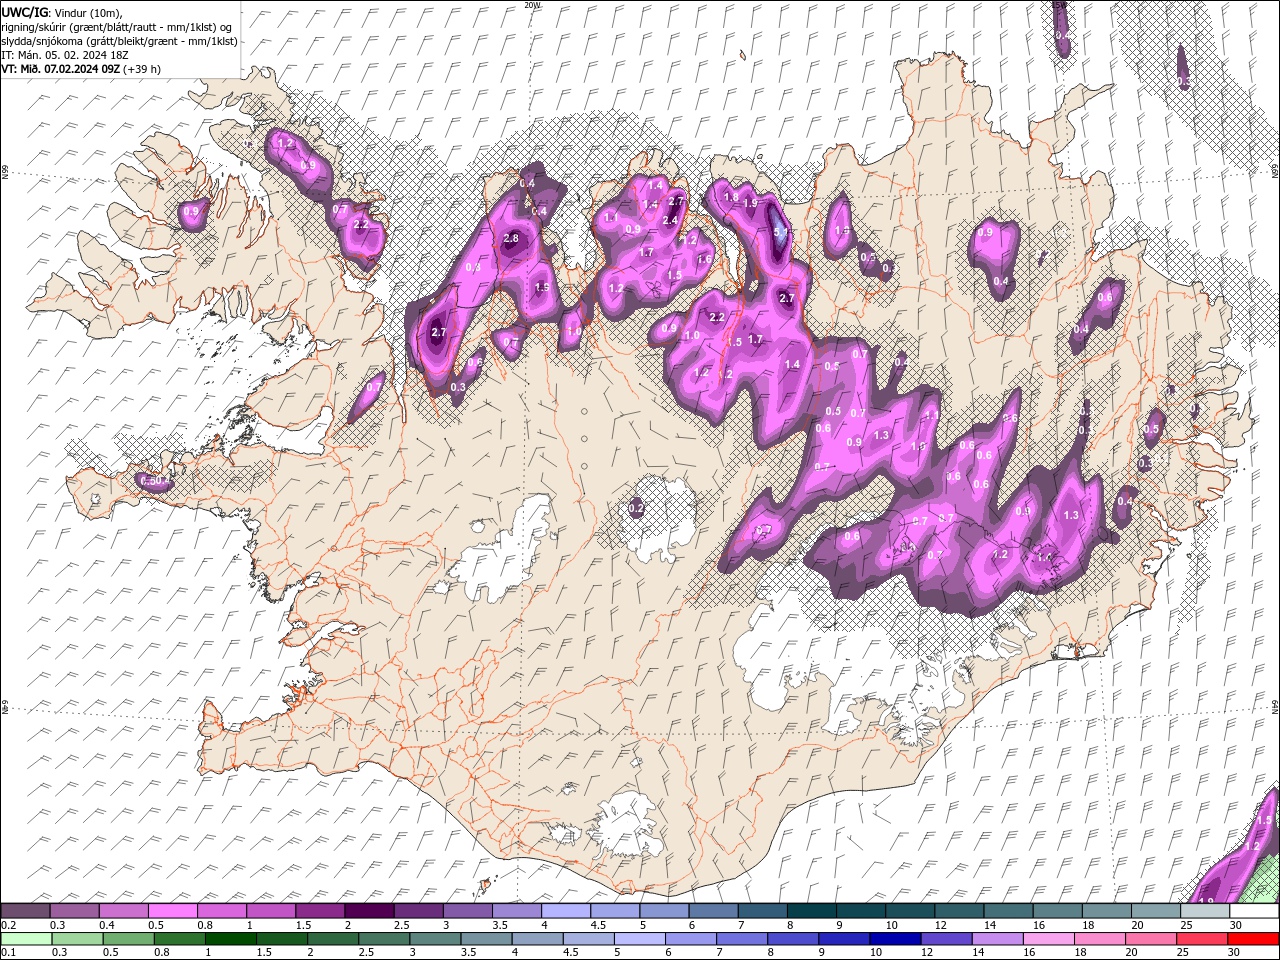Click the slydda/snjókoma legend description line

coord(119,41)
